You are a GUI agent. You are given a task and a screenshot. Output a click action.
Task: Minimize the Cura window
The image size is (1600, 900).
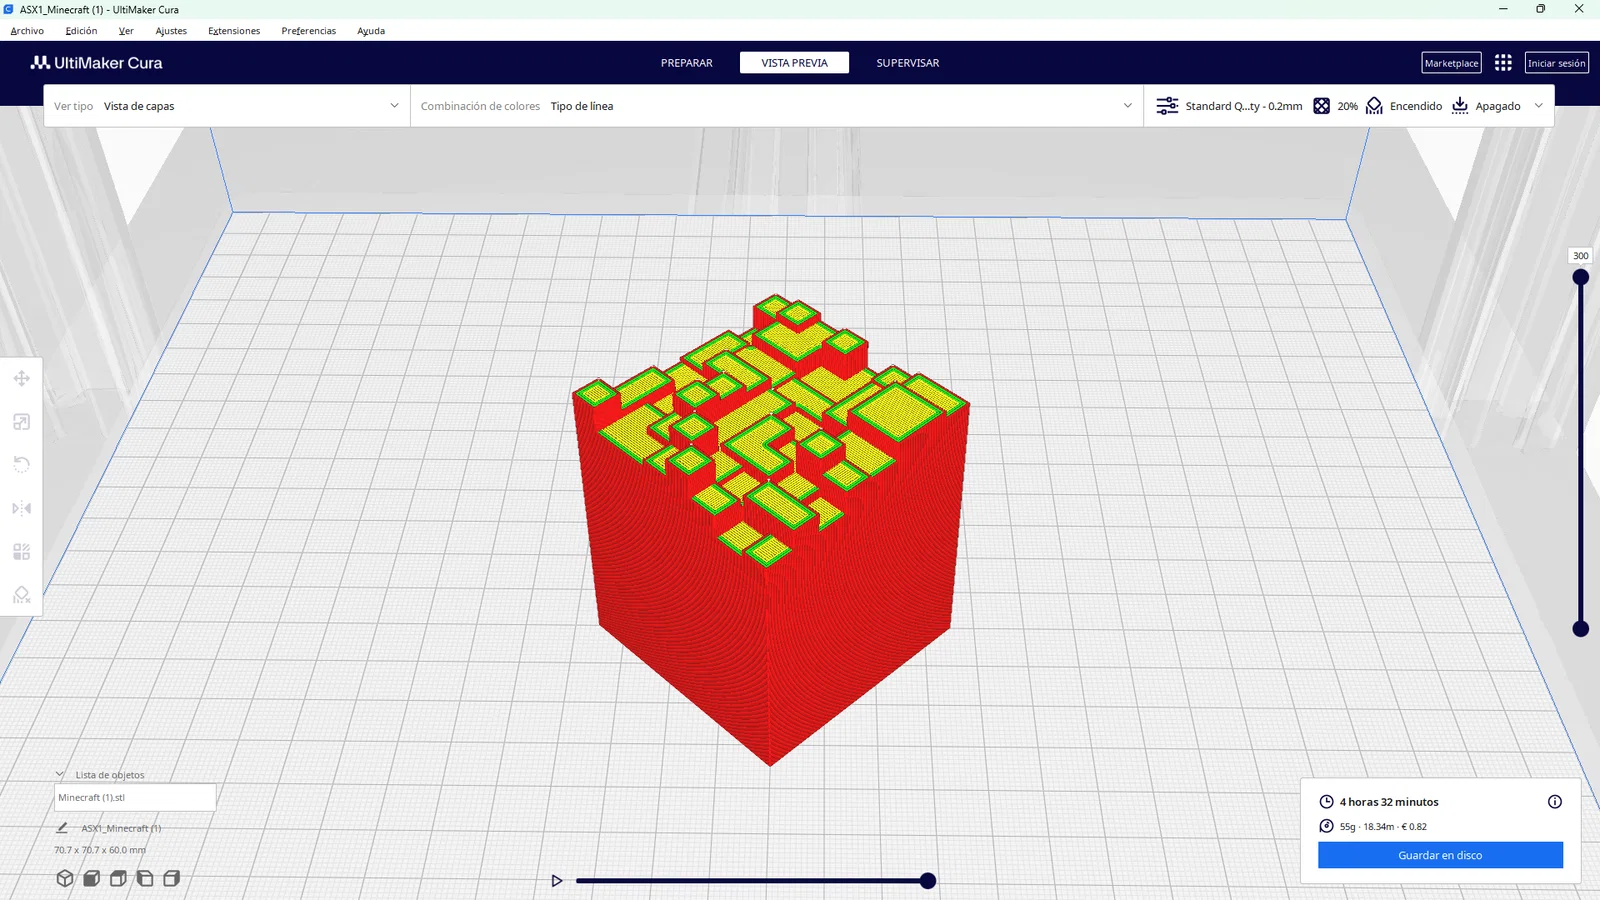coord(1503,9)
